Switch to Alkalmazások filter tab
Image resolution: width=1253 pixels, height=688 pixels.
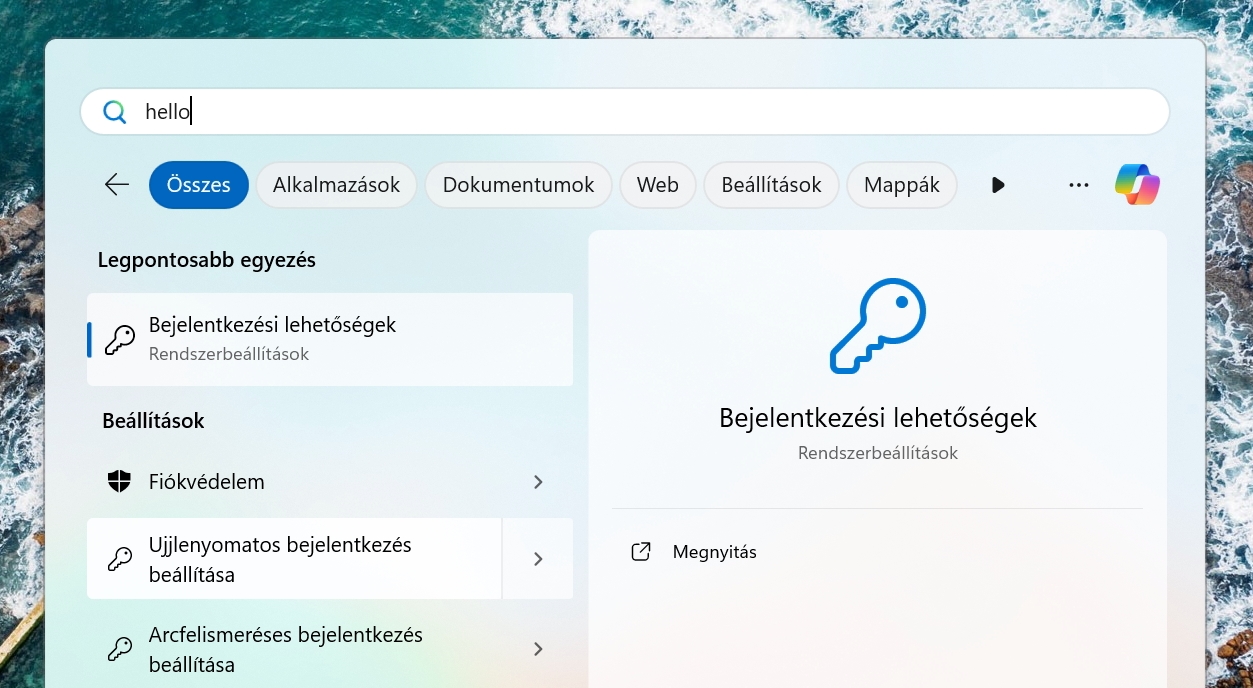(x=336, y=185)
